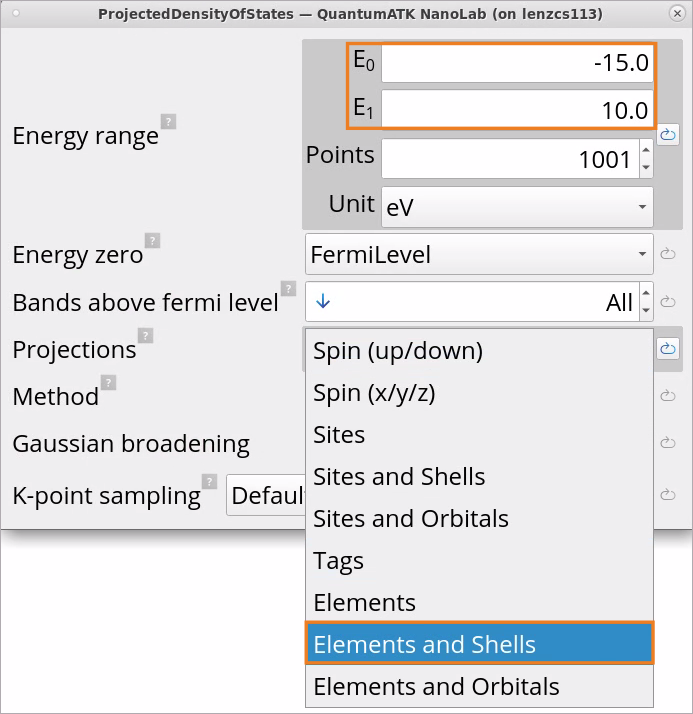Screen dimensions: 693x714
Task: Expand the Energy zero FermiLevel combo box
Action: pos(479,254)
